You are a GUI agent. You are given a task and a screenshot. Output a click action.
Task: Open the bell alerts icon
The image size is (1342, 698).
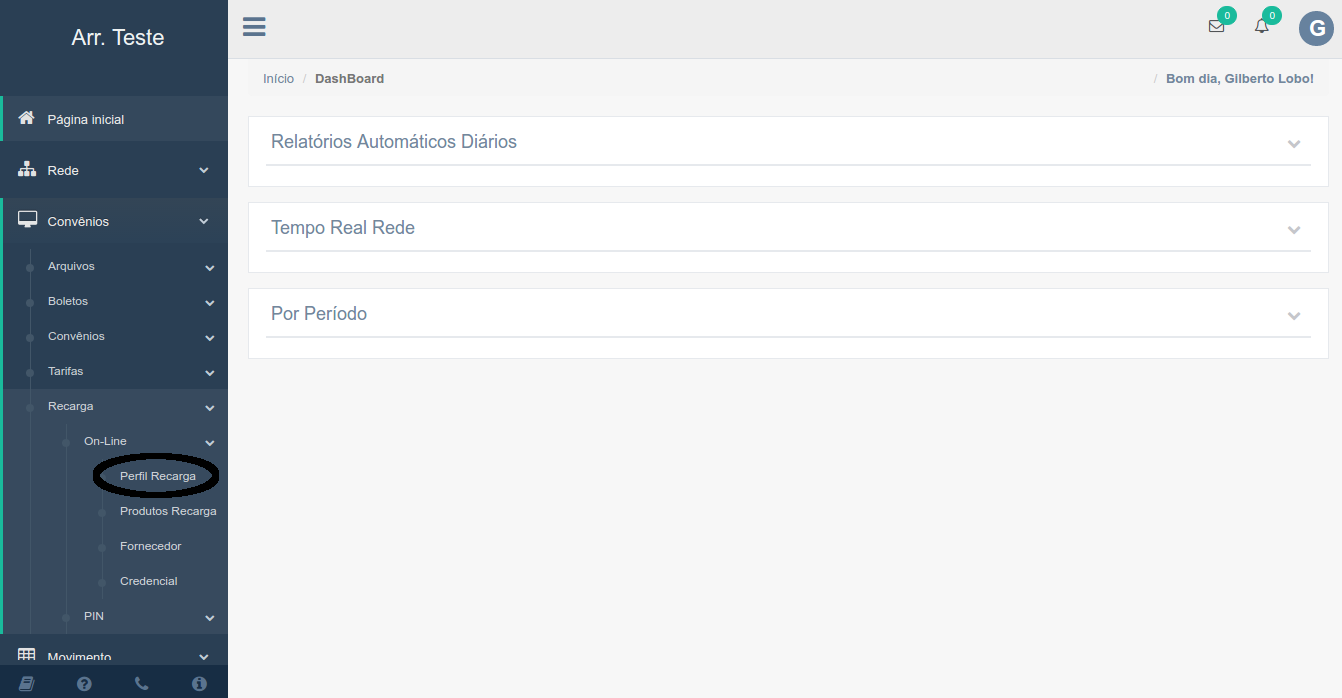coord(1262,27)
